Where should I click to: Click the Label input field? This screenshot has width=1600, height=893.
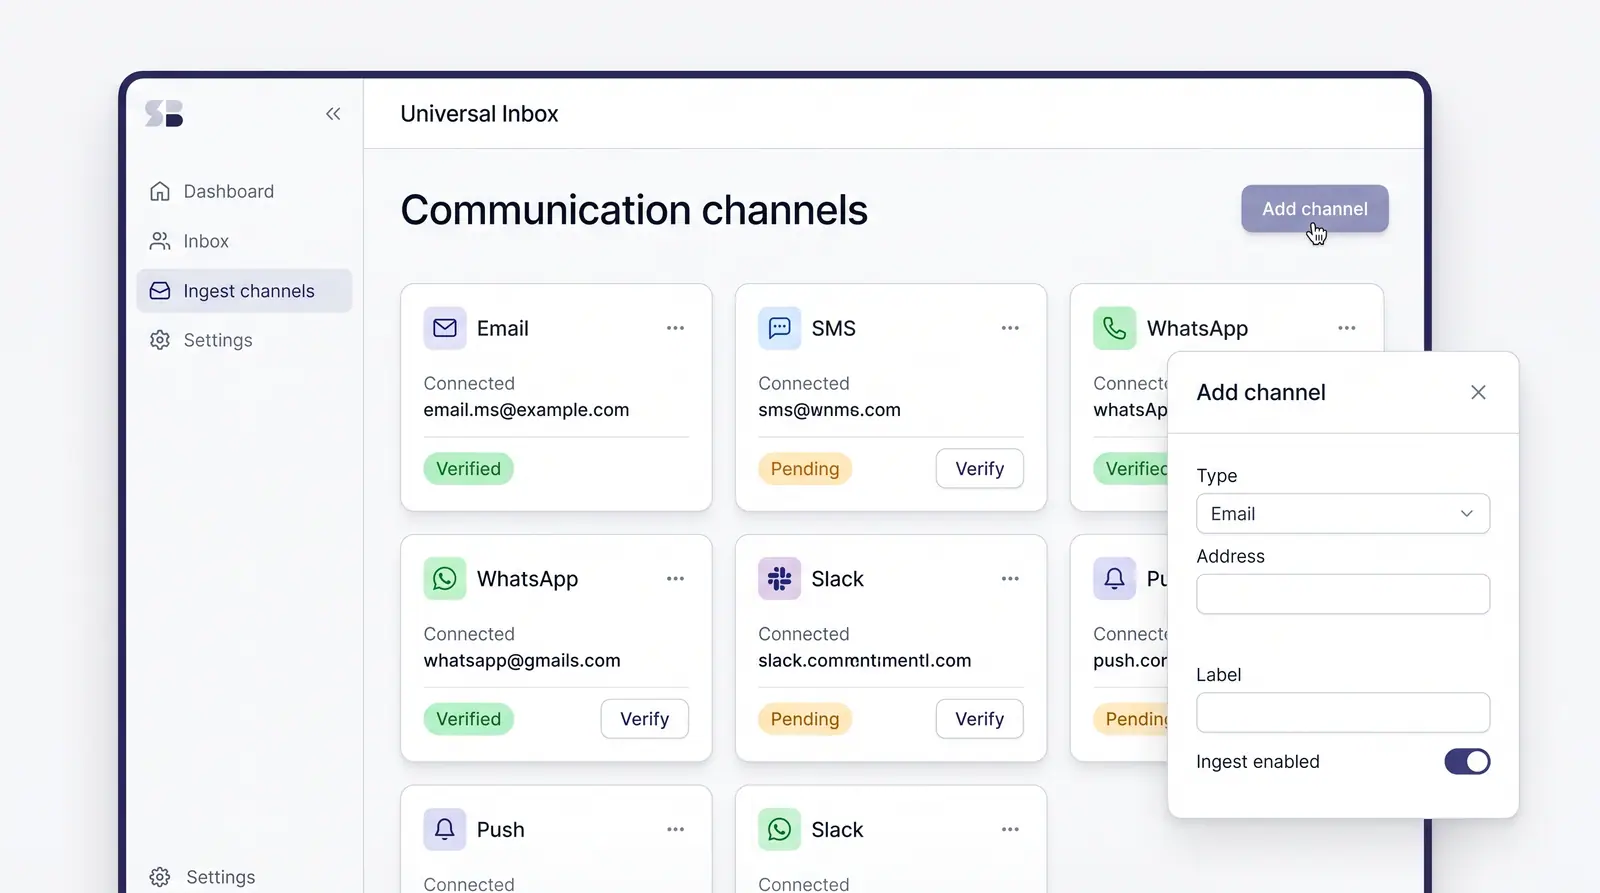click(x=1343, y=713)
